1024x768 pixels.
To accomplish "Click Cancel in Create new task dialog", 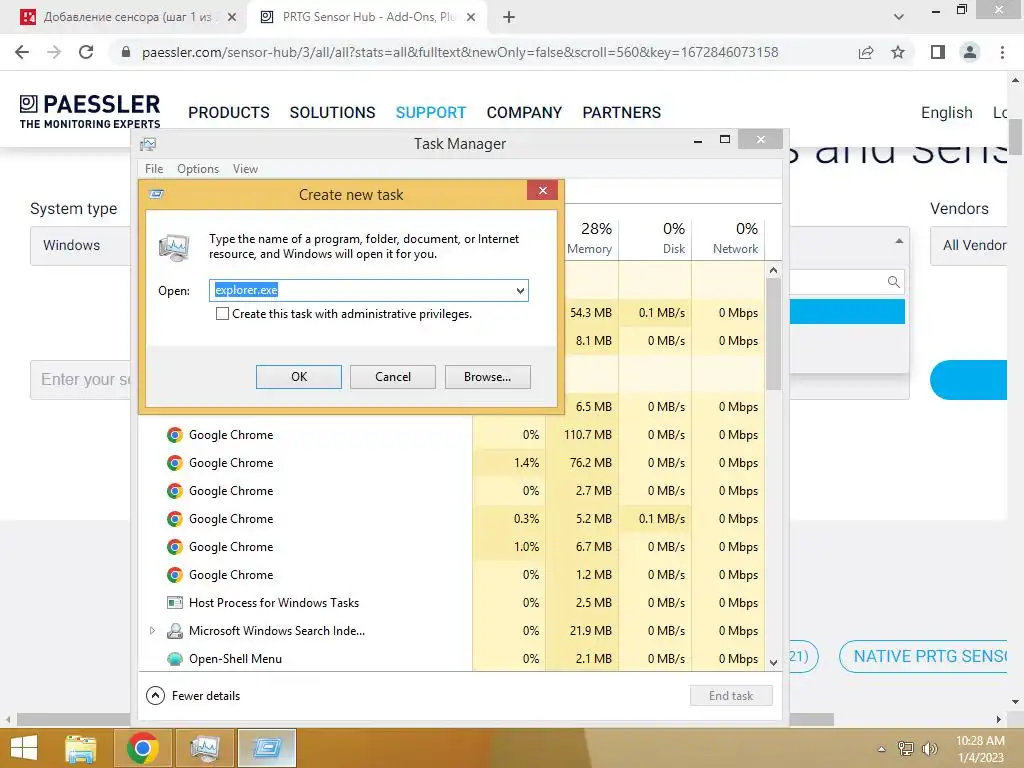I will 392,377.
